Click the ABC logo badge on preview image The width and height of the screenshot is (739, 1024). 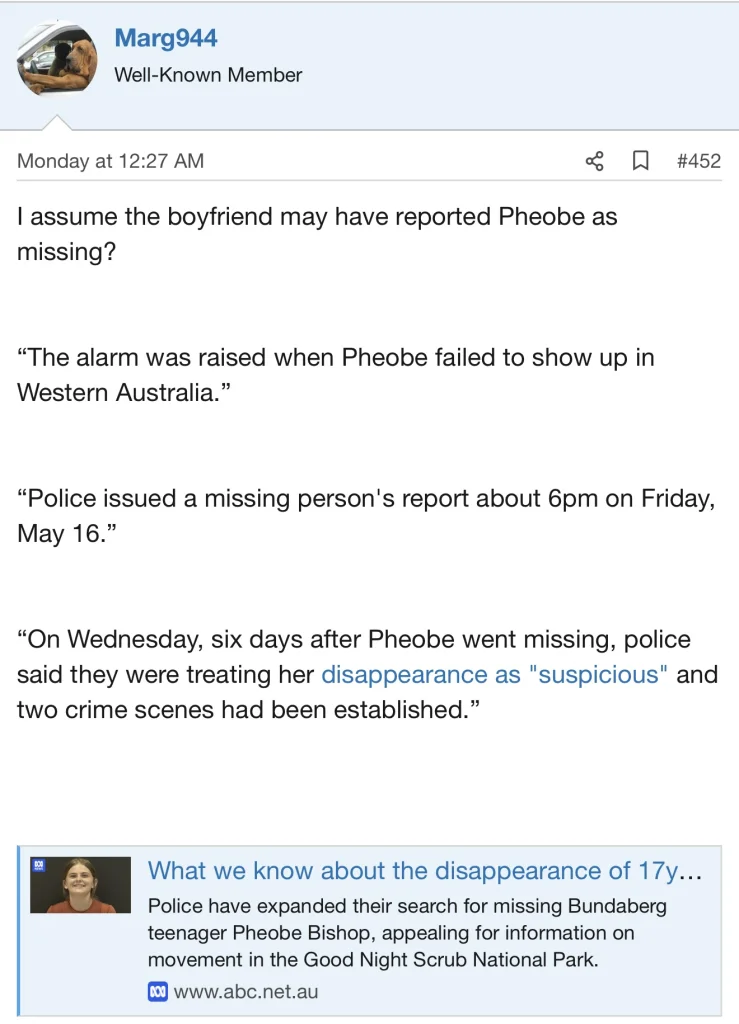39,865
